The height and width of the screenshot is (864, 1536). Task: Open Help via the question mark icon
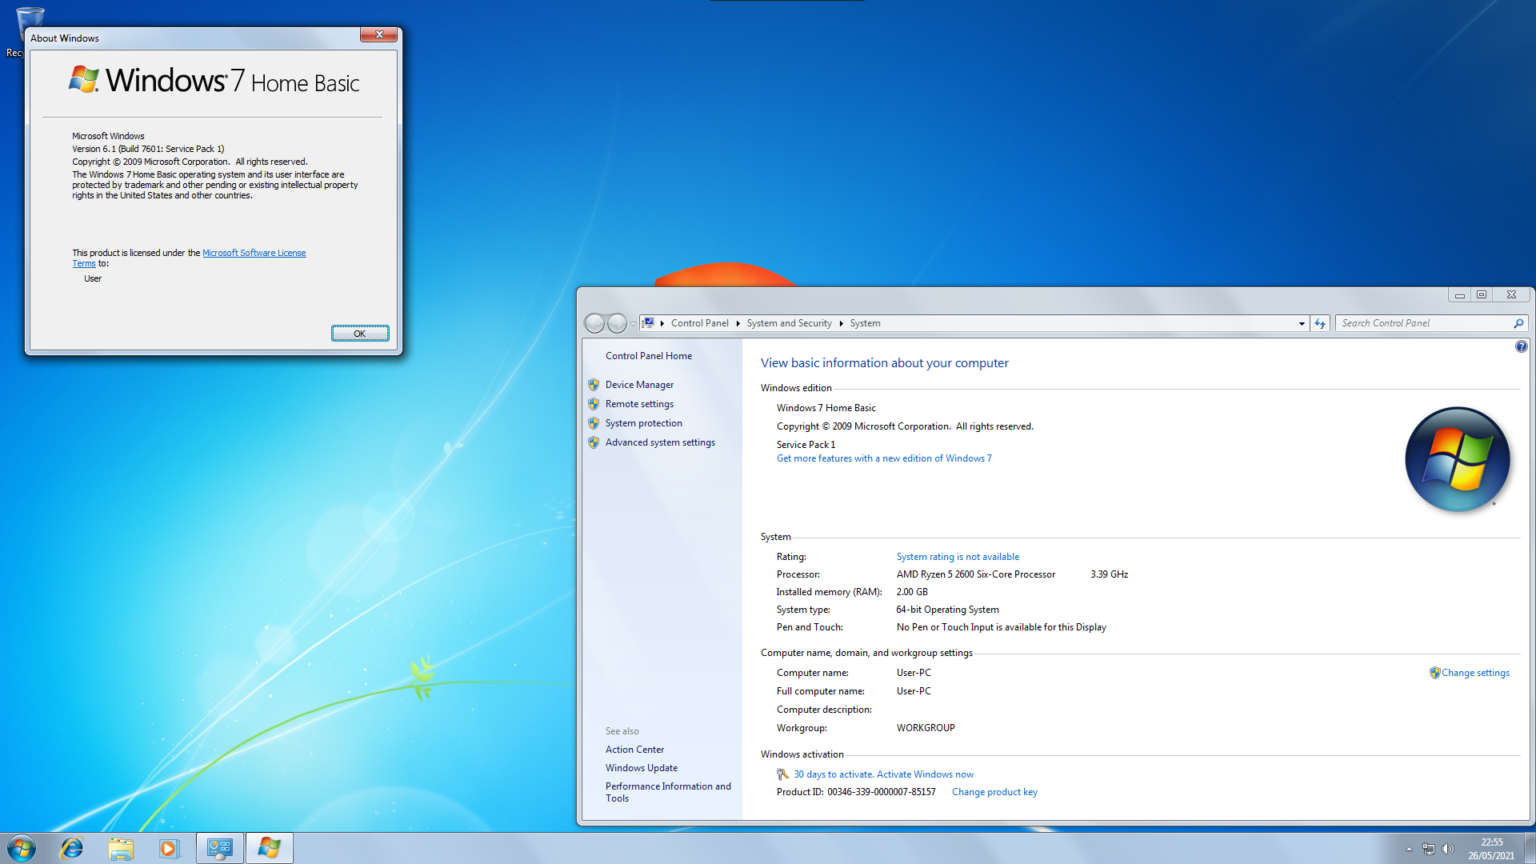(x=1521, y=346)
